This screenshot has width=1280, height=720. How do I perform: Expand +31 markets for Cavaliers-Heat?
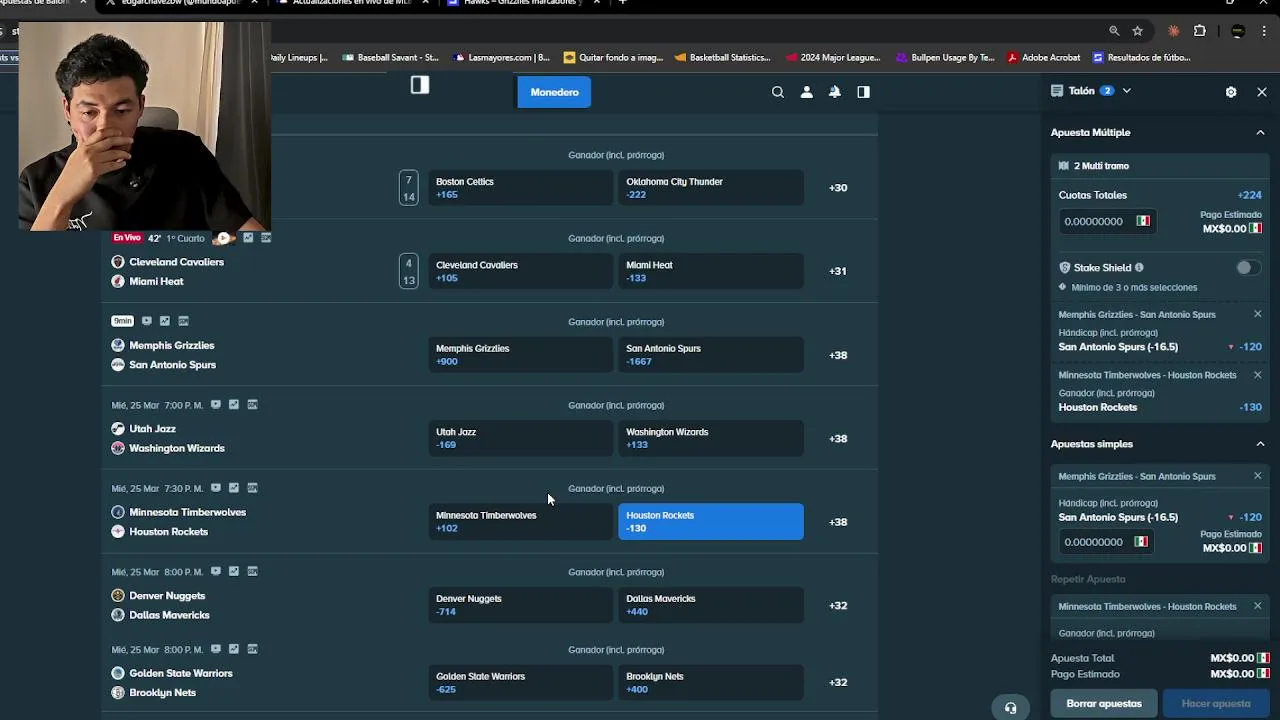[838, 271]
